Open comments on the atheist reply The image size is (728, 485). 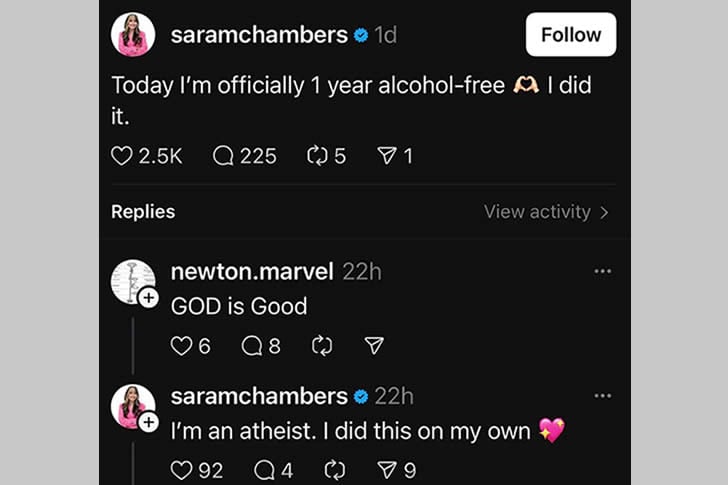click(x=265, y=470)
